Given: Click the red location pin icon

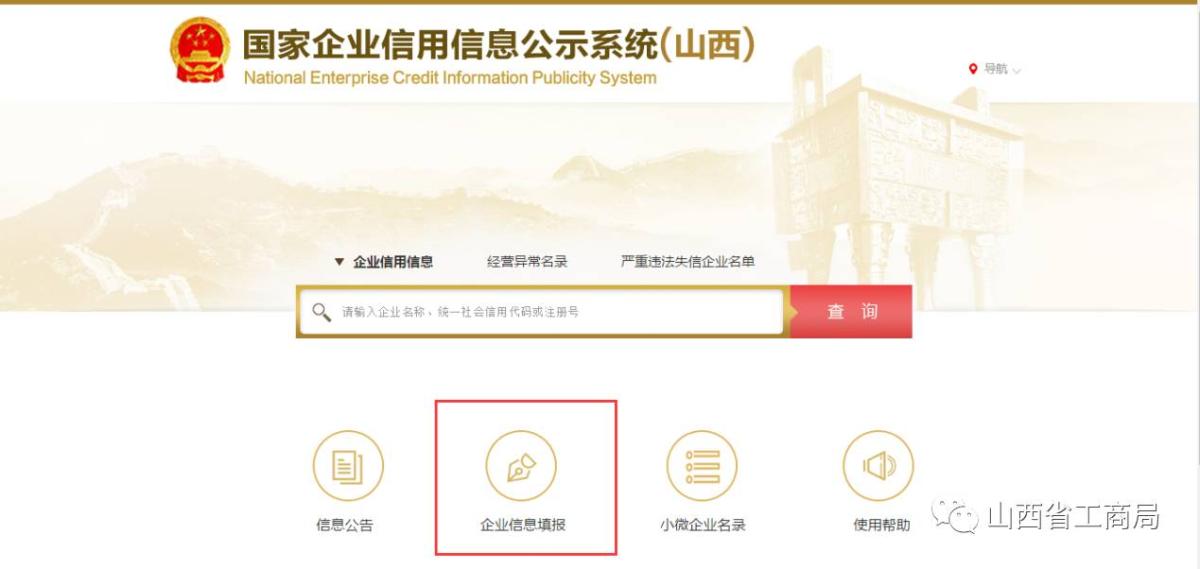Looking at the screenshot, I should 973,69.
